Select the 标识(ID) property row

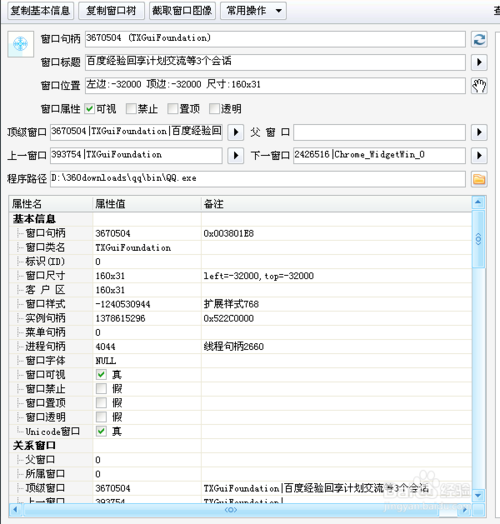tap(240, 261)
